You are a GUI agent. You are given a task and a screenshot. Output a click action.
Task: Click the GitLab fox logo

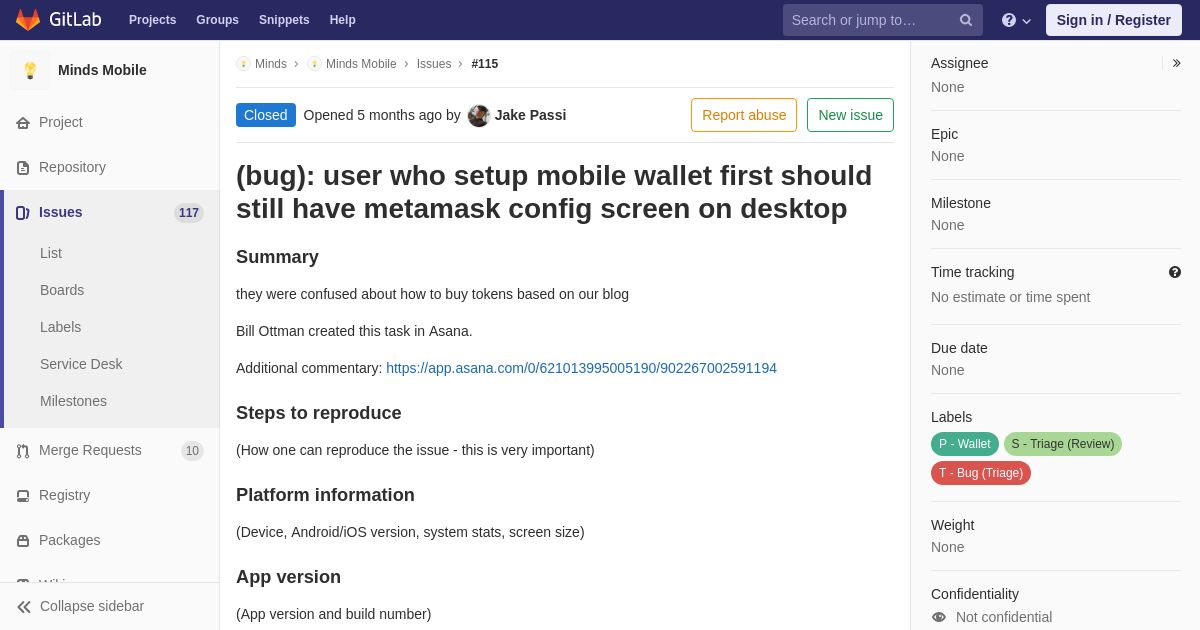(x=28, y=20)
